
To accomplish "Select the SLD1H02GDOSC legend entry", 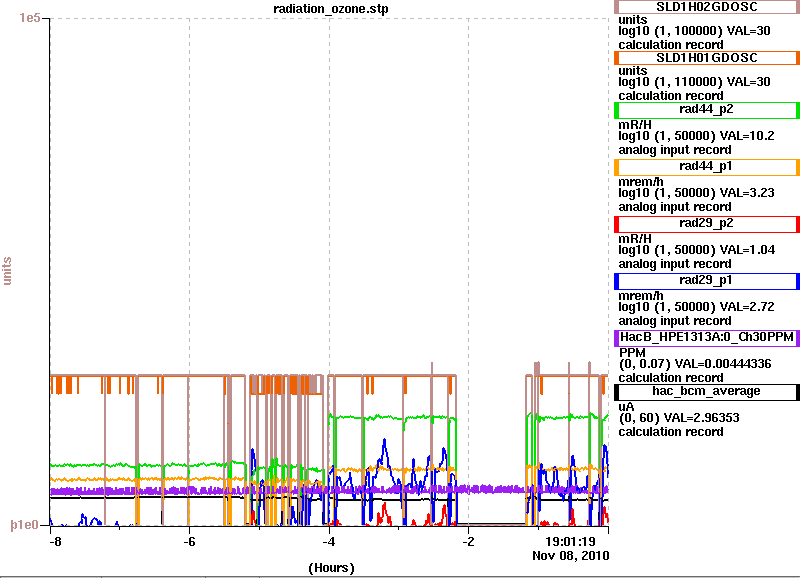I will pos(707,7).
